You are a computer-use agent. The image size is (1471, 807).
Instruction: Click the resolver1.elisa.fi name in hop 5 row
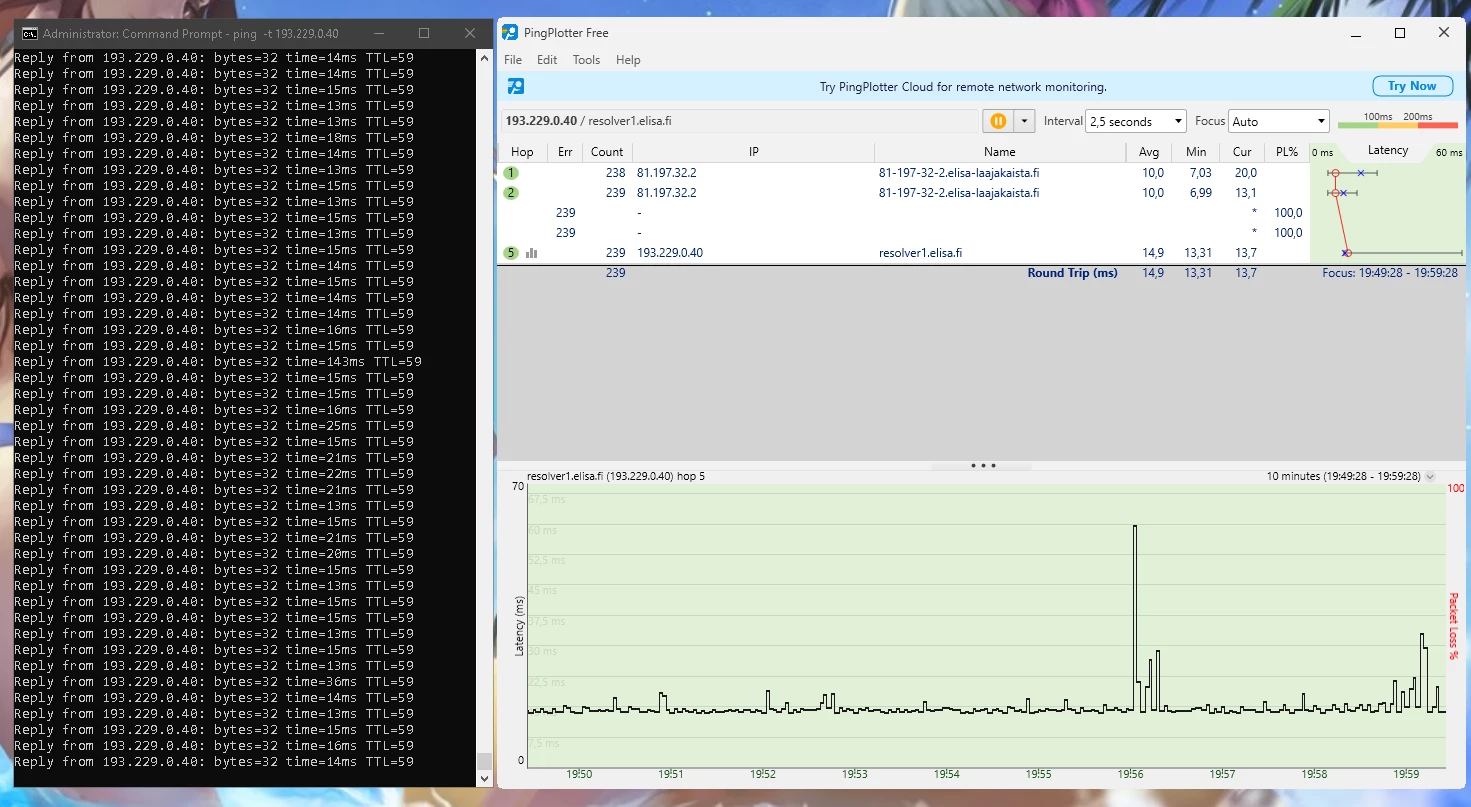click(920, 253)
